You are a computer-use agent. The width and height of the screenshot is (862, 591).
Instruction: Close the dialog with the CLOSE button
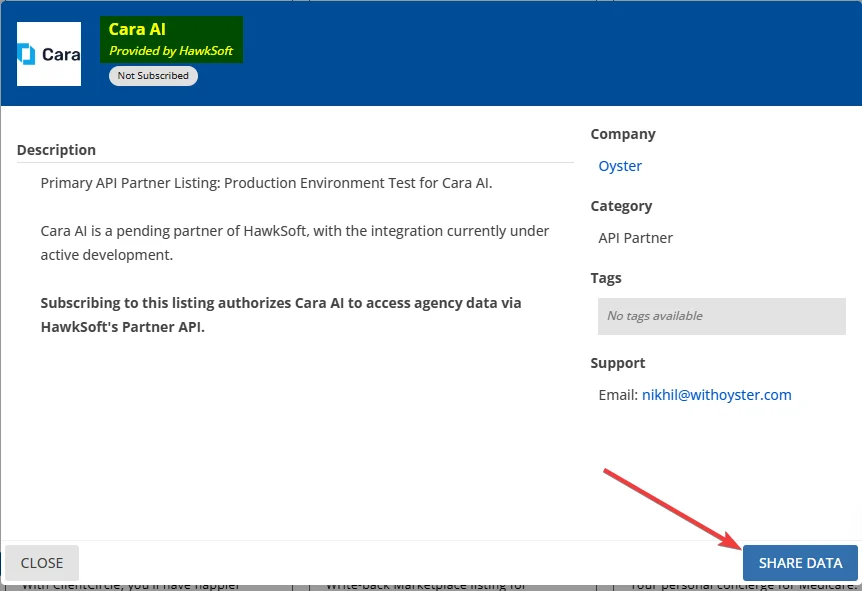coord(42,562)
